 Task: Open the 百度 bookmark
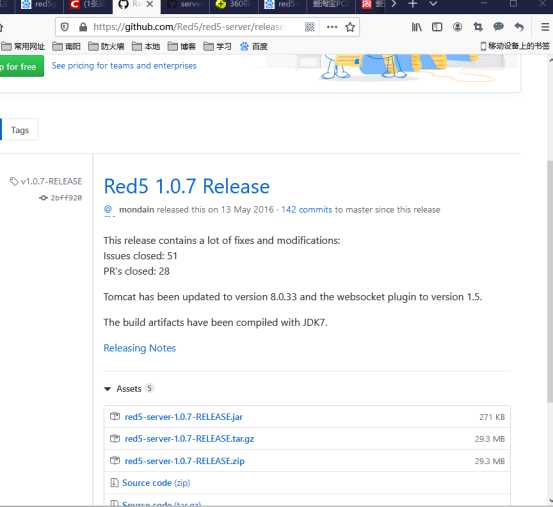tap(254, 47)
